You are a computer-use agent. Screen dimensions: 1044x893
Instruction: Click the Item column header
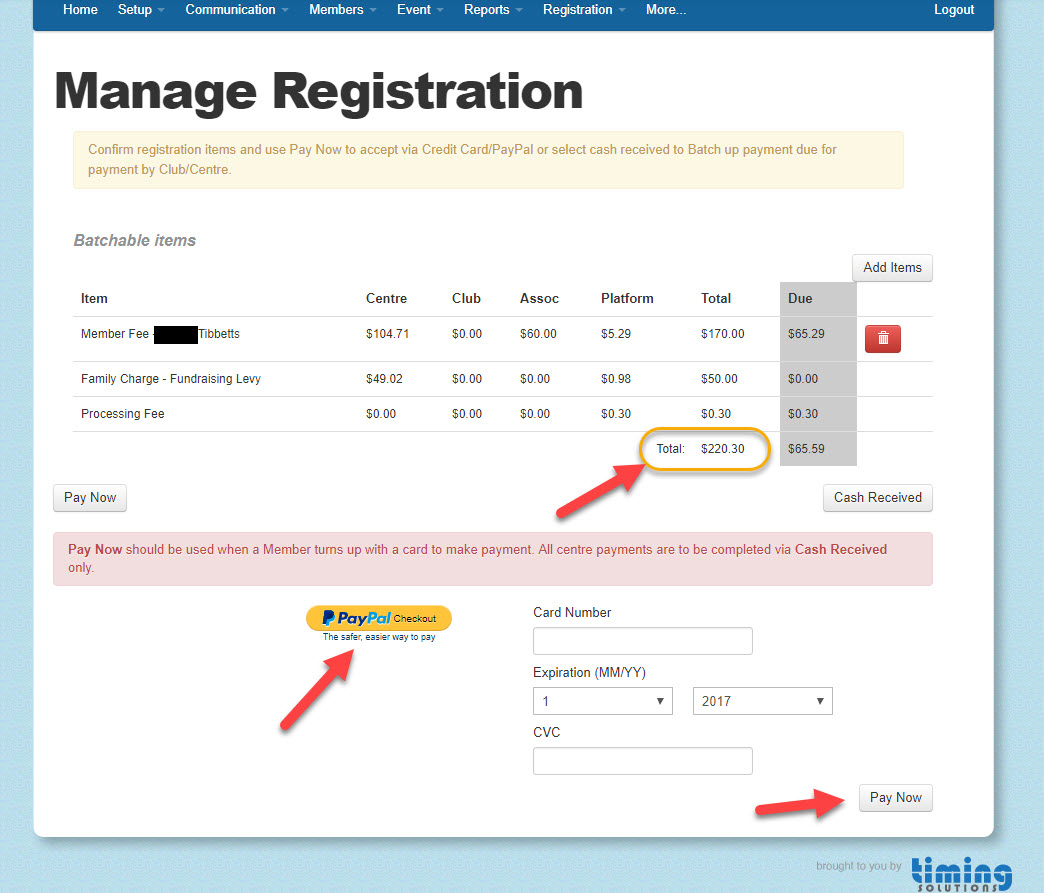click(94, 298)
